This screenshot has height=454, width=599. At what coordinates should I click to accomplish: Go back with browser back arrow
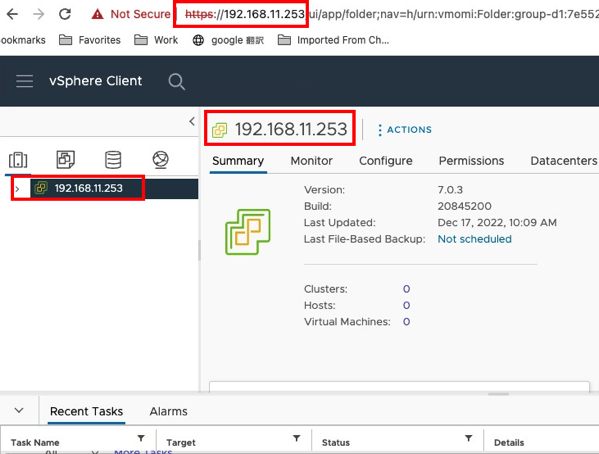12,14
